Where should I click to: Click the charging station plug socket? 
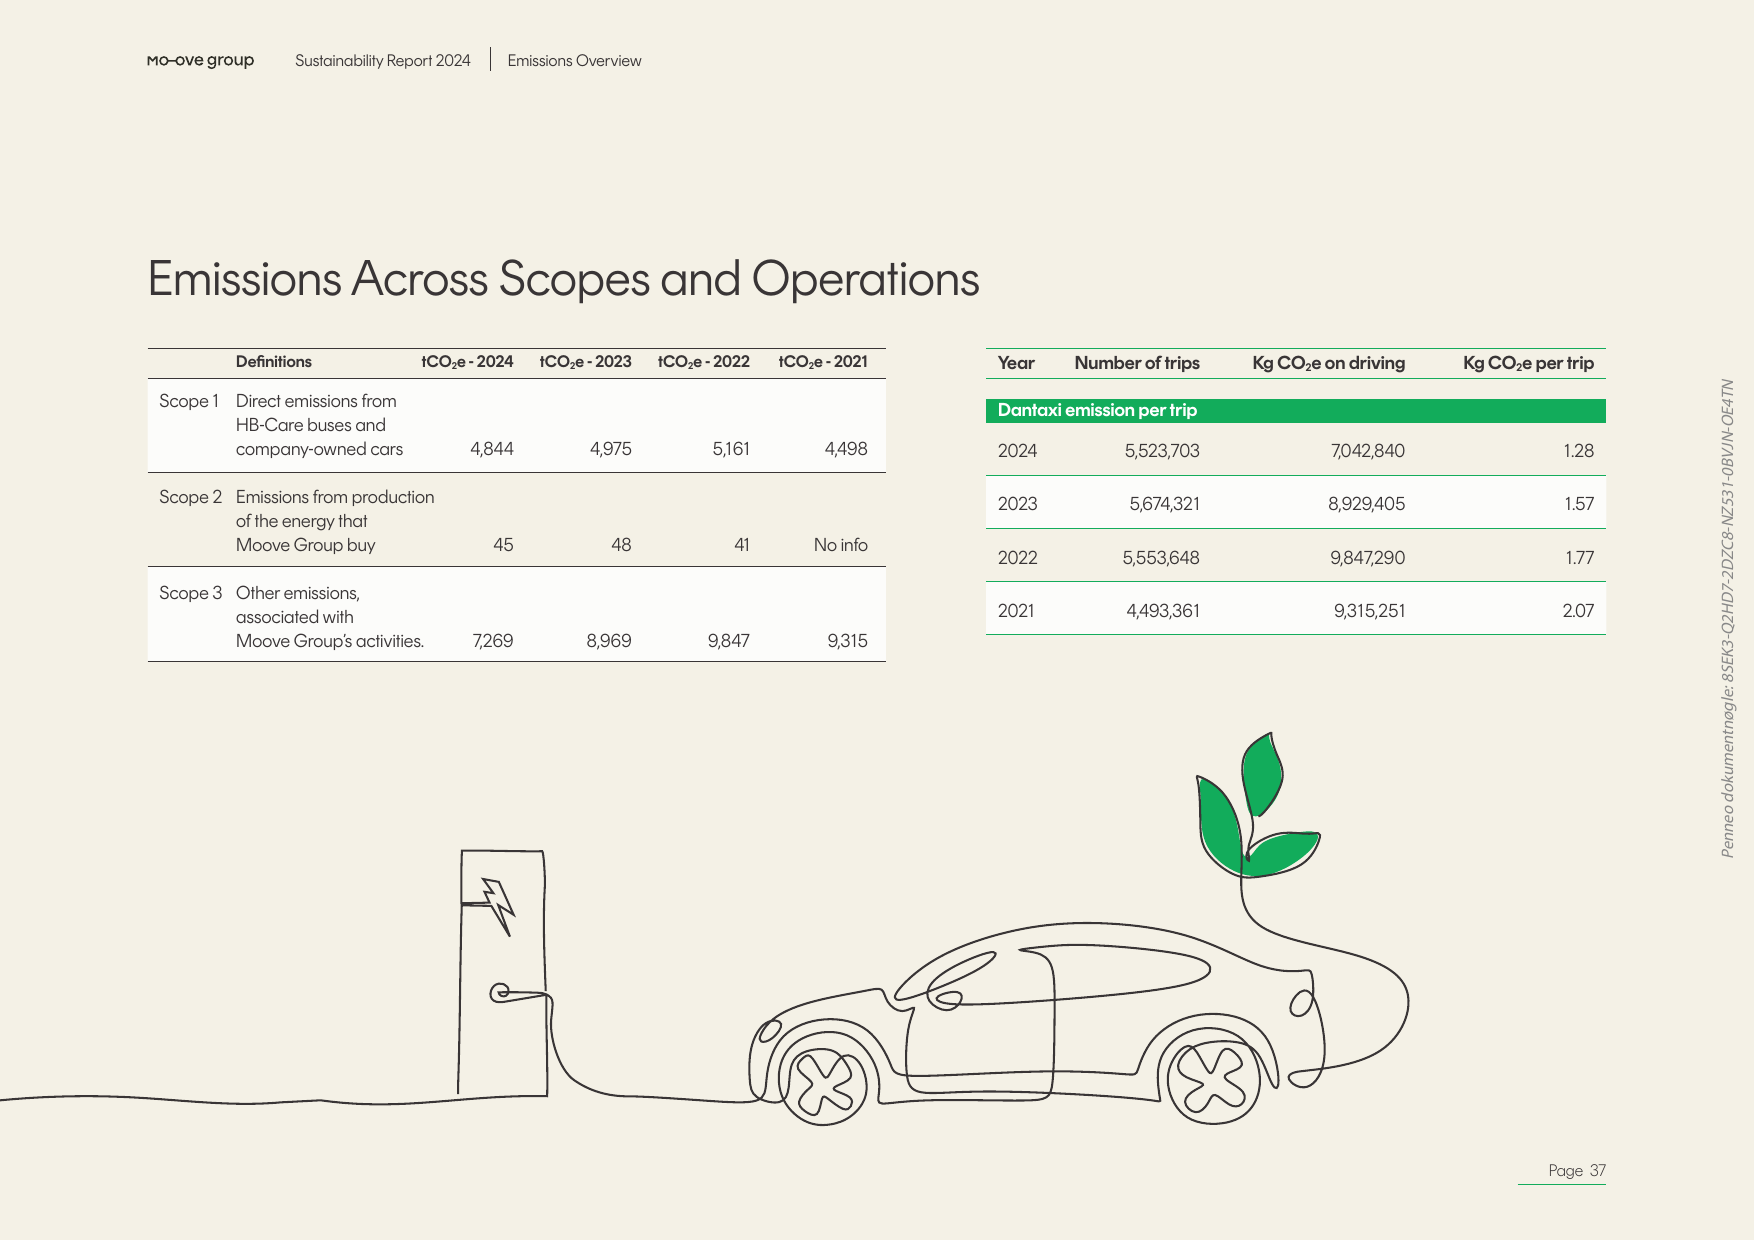[x=500, y=993]
